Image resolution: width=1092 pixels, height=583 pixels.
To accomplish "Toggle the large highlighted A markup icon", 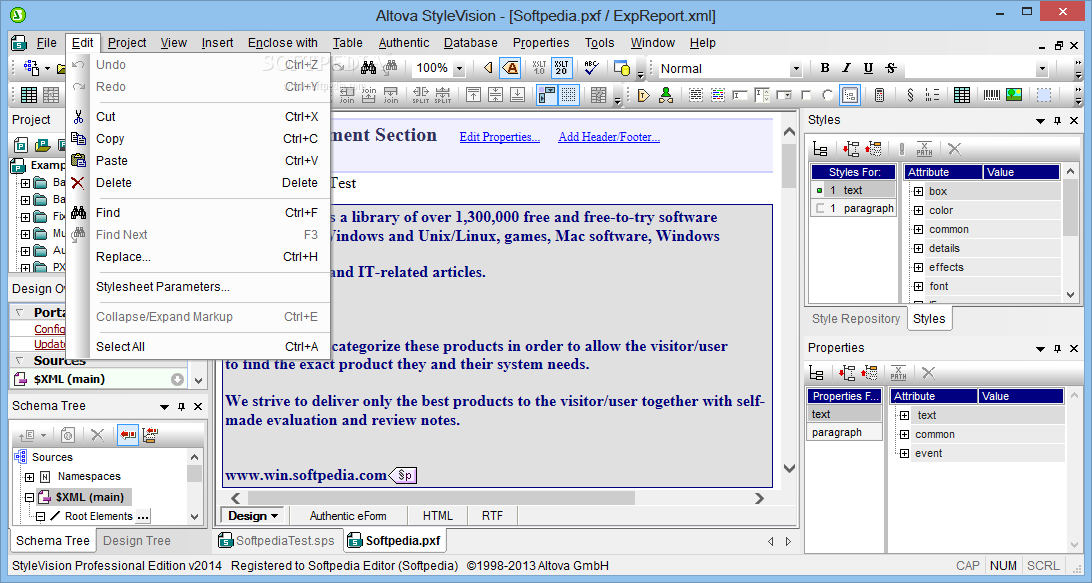I will (512, 68).
